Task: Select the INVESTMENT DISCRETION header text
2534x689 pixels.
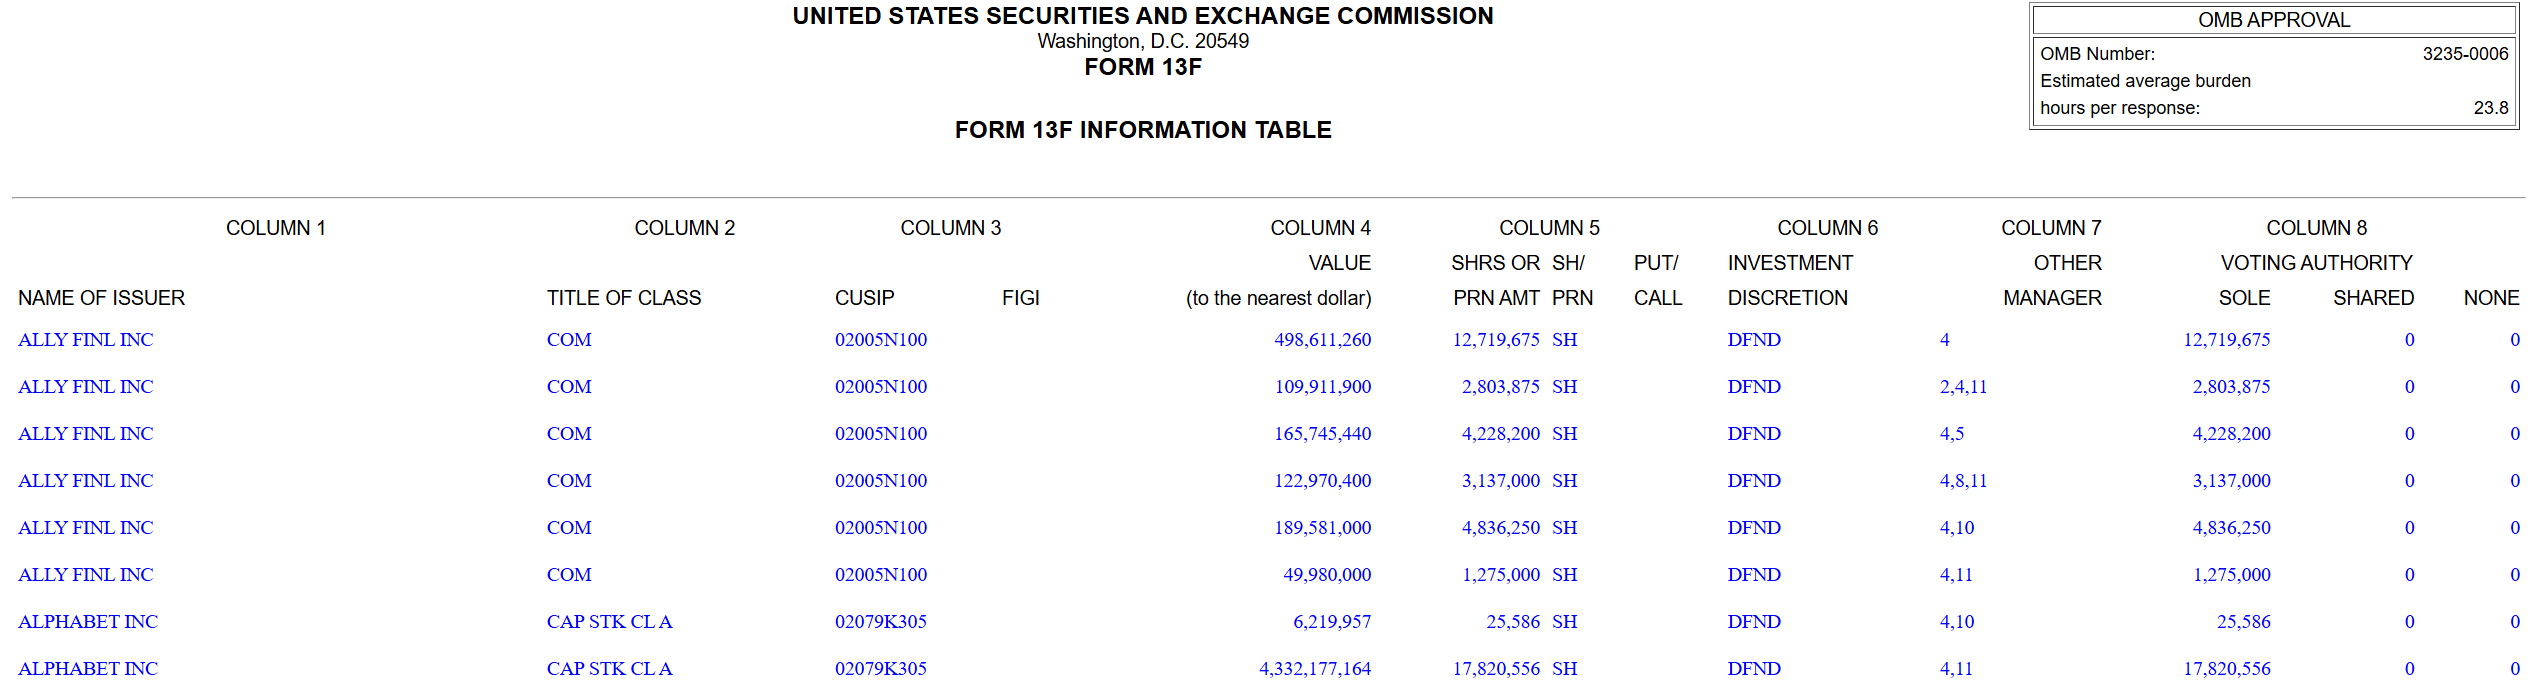Action: (x=1789, y=281)
